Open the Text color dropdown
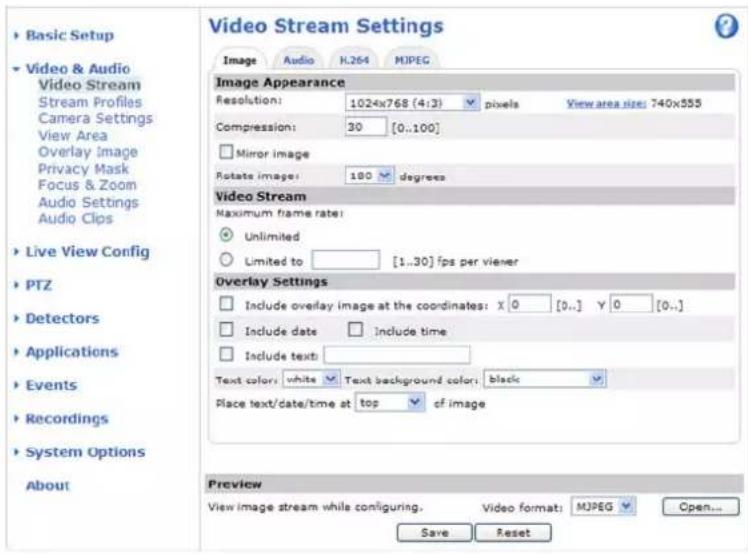The height and width of the screenshot is (554, 748). click(311, 379)
